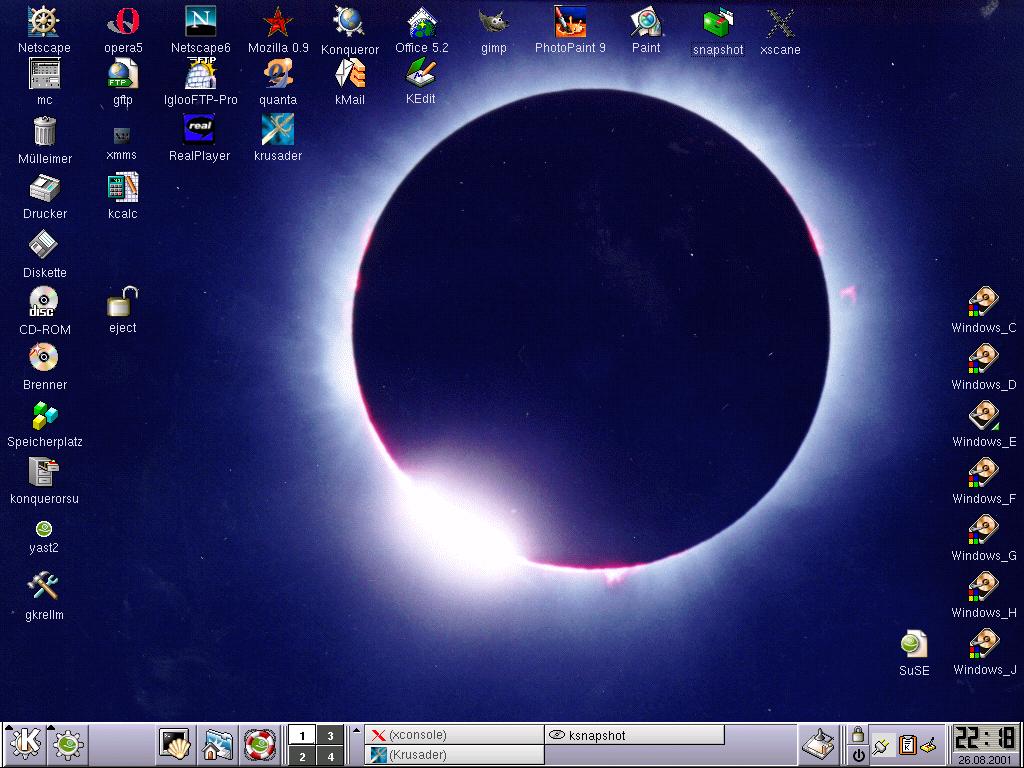
Task: Click the terminal shell icon in panel
Action: 175,743
